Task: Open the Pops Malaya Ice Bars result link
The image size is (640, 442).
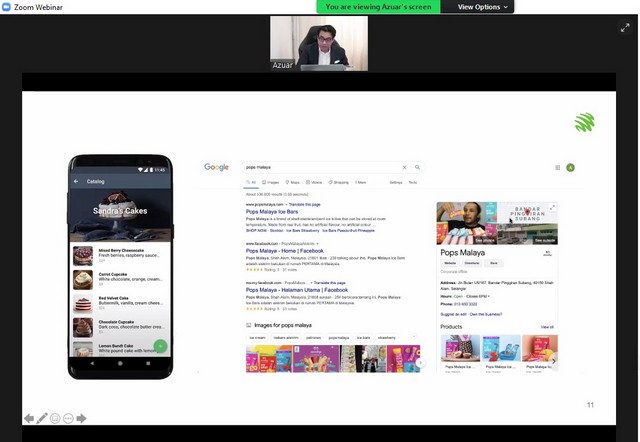Action: point(275,210)
